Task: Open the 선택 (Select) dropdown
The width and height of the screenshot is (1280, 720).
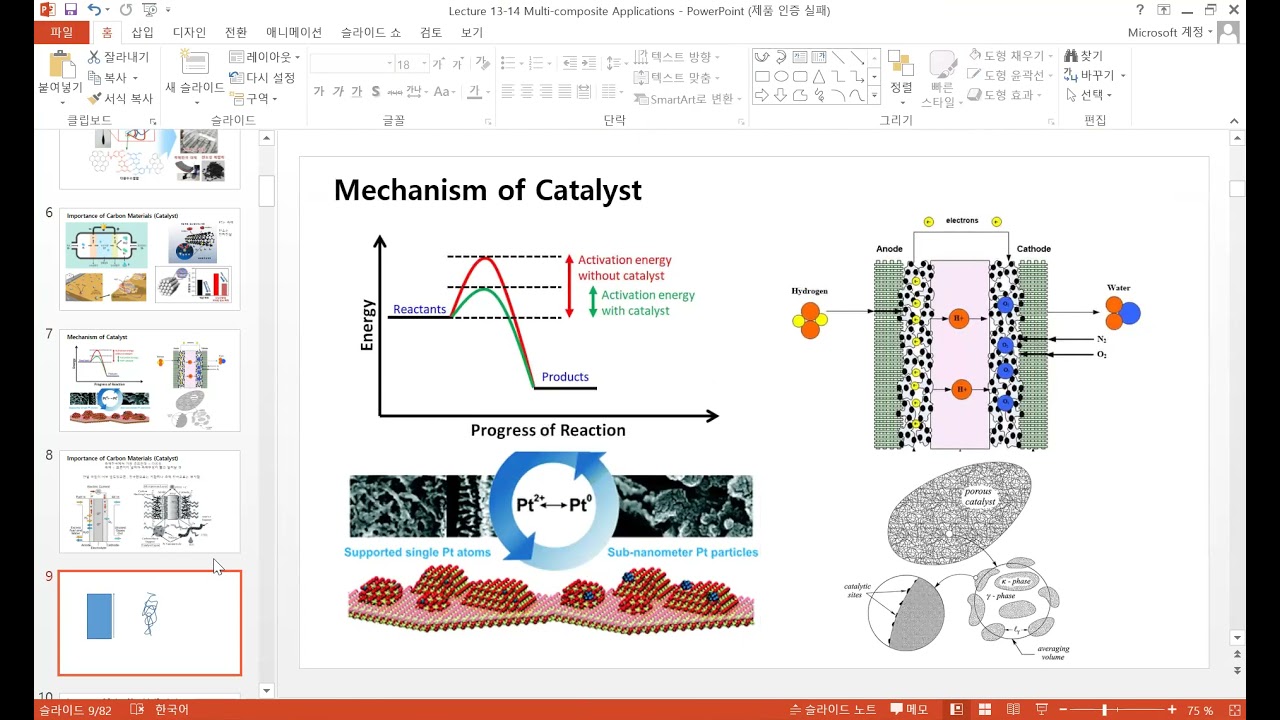Action: 1109,95
